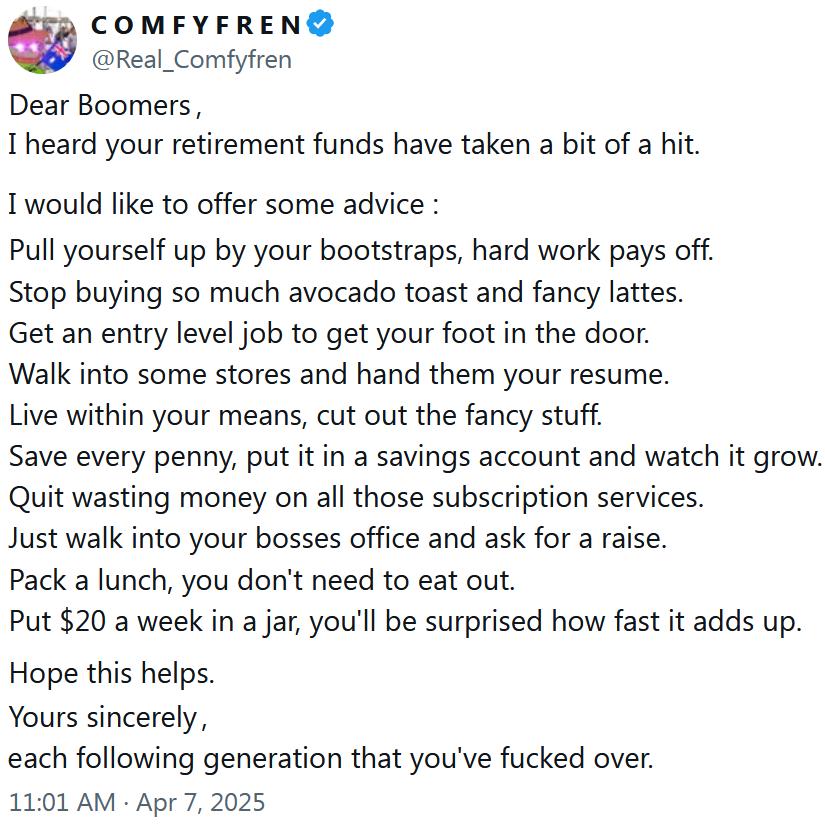
Task: Open the COMFYFREN profile avatar picture
Action: [x=42, y=41]
